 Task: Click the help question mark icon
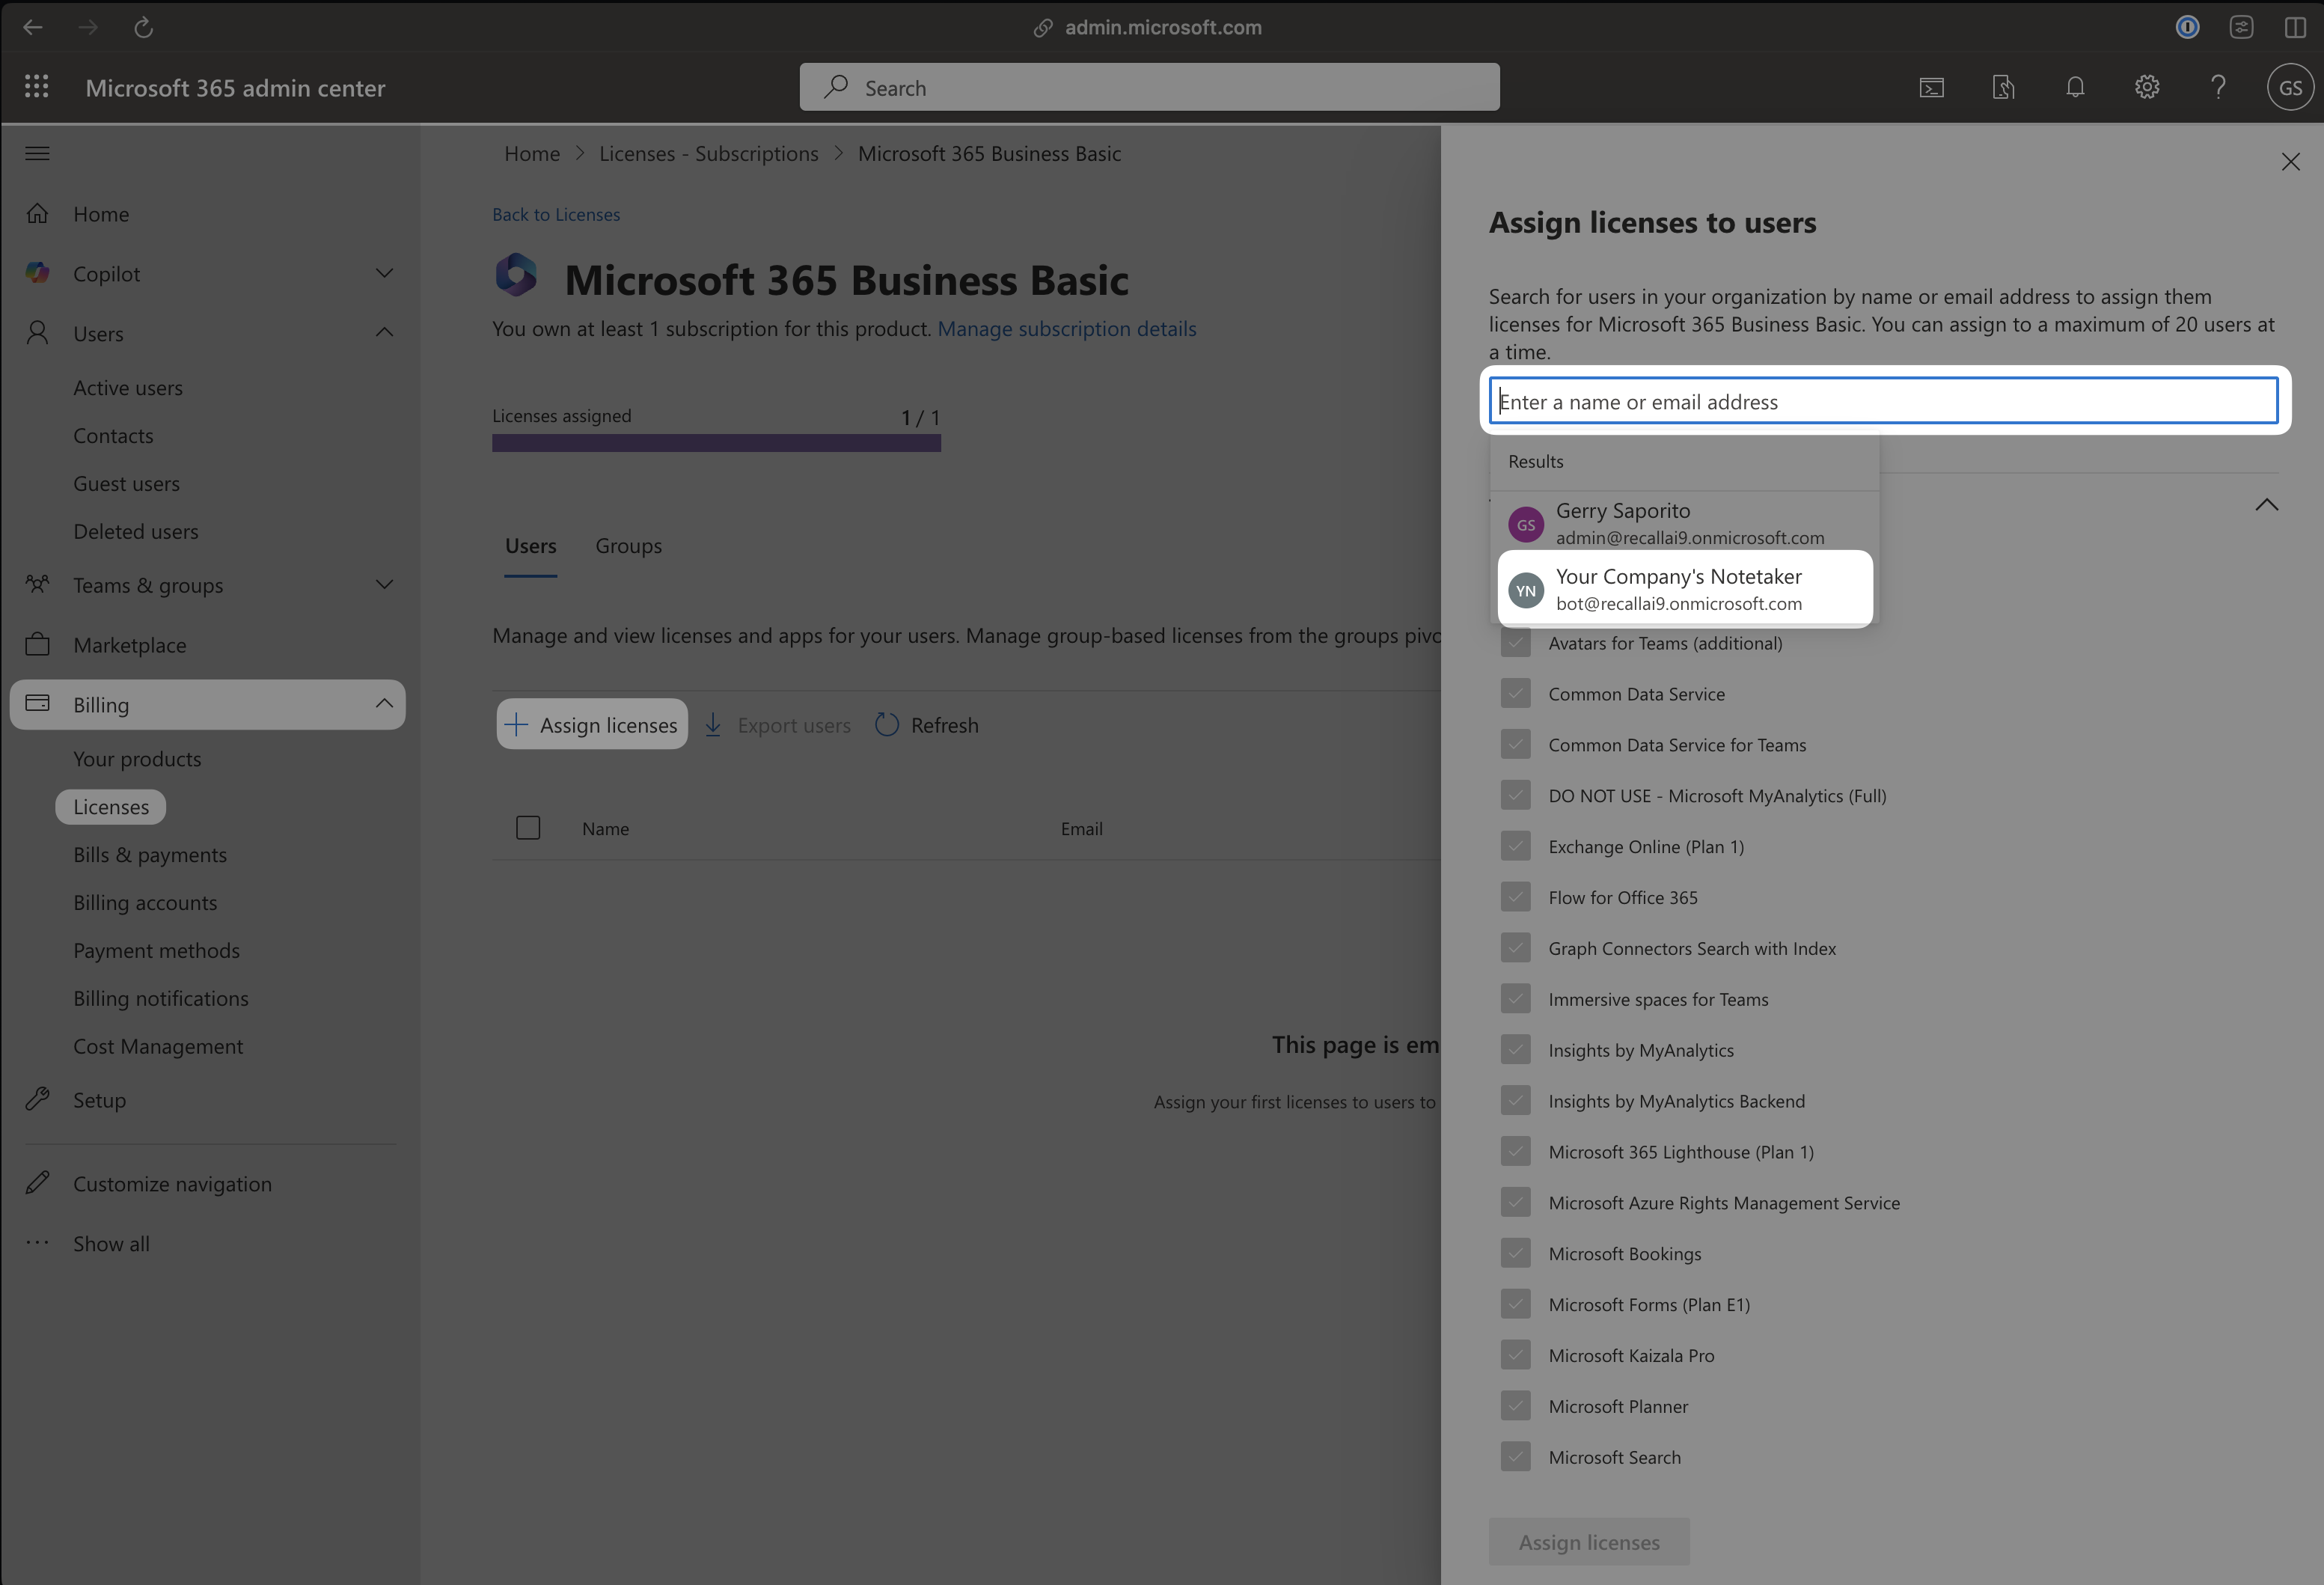coord(2218,88)
